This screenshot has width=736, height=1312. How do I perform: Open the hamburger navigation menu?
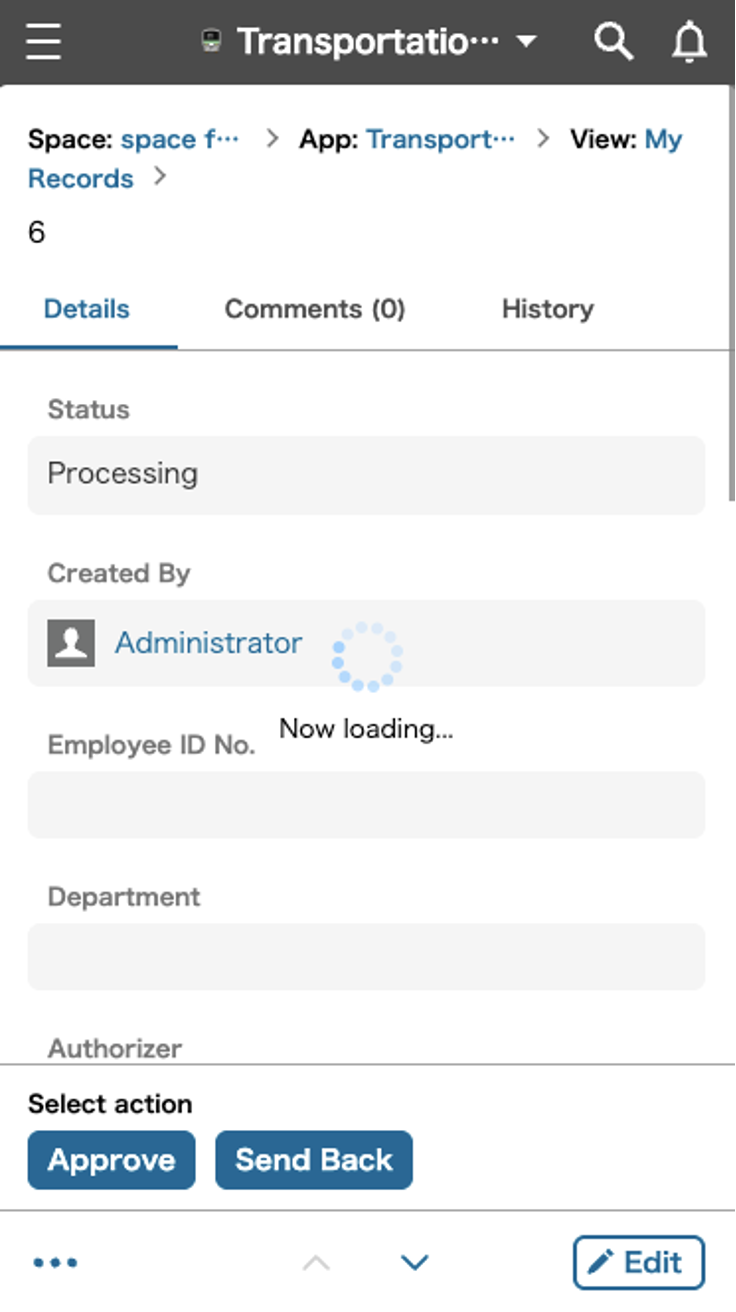(42, 41)
